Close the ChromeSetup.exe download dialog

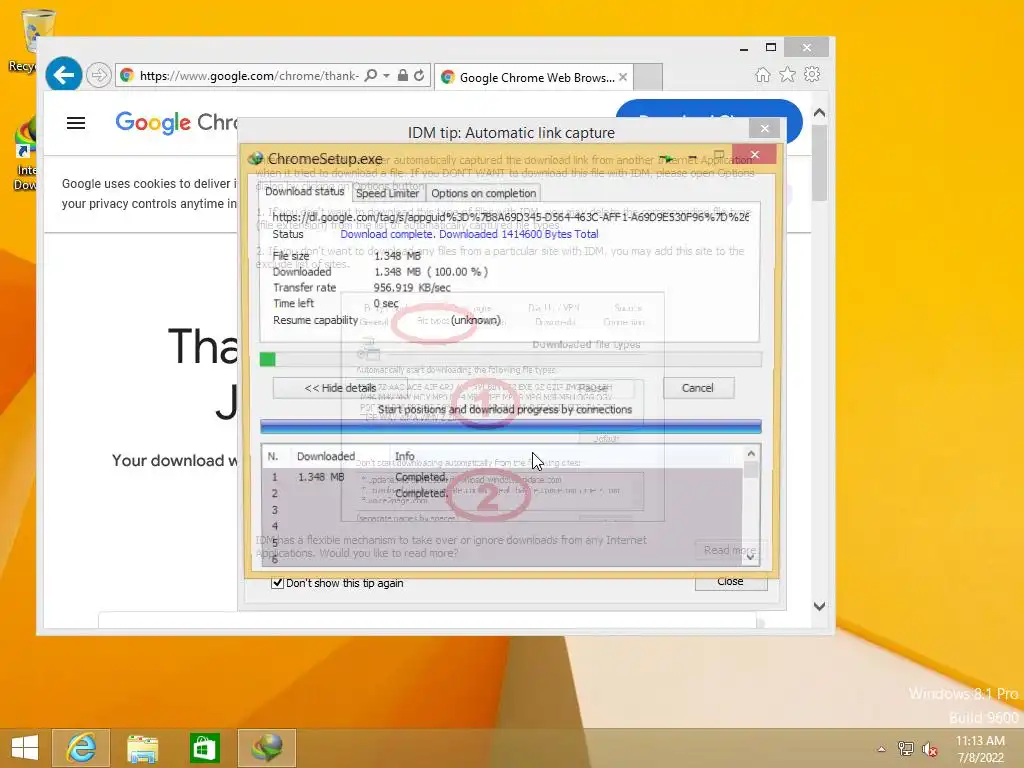754,154
